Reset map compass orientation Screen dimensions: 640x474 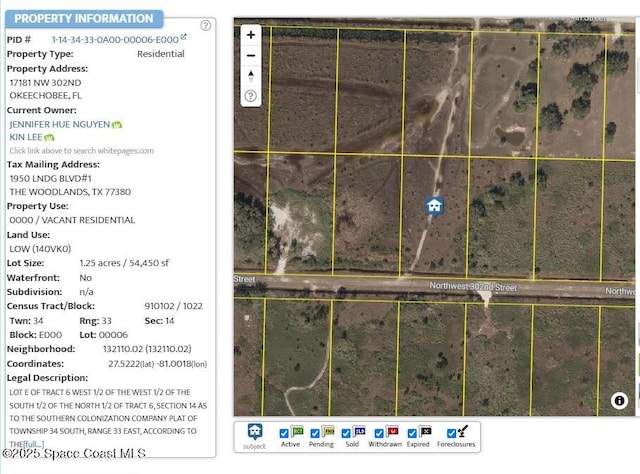251,76
